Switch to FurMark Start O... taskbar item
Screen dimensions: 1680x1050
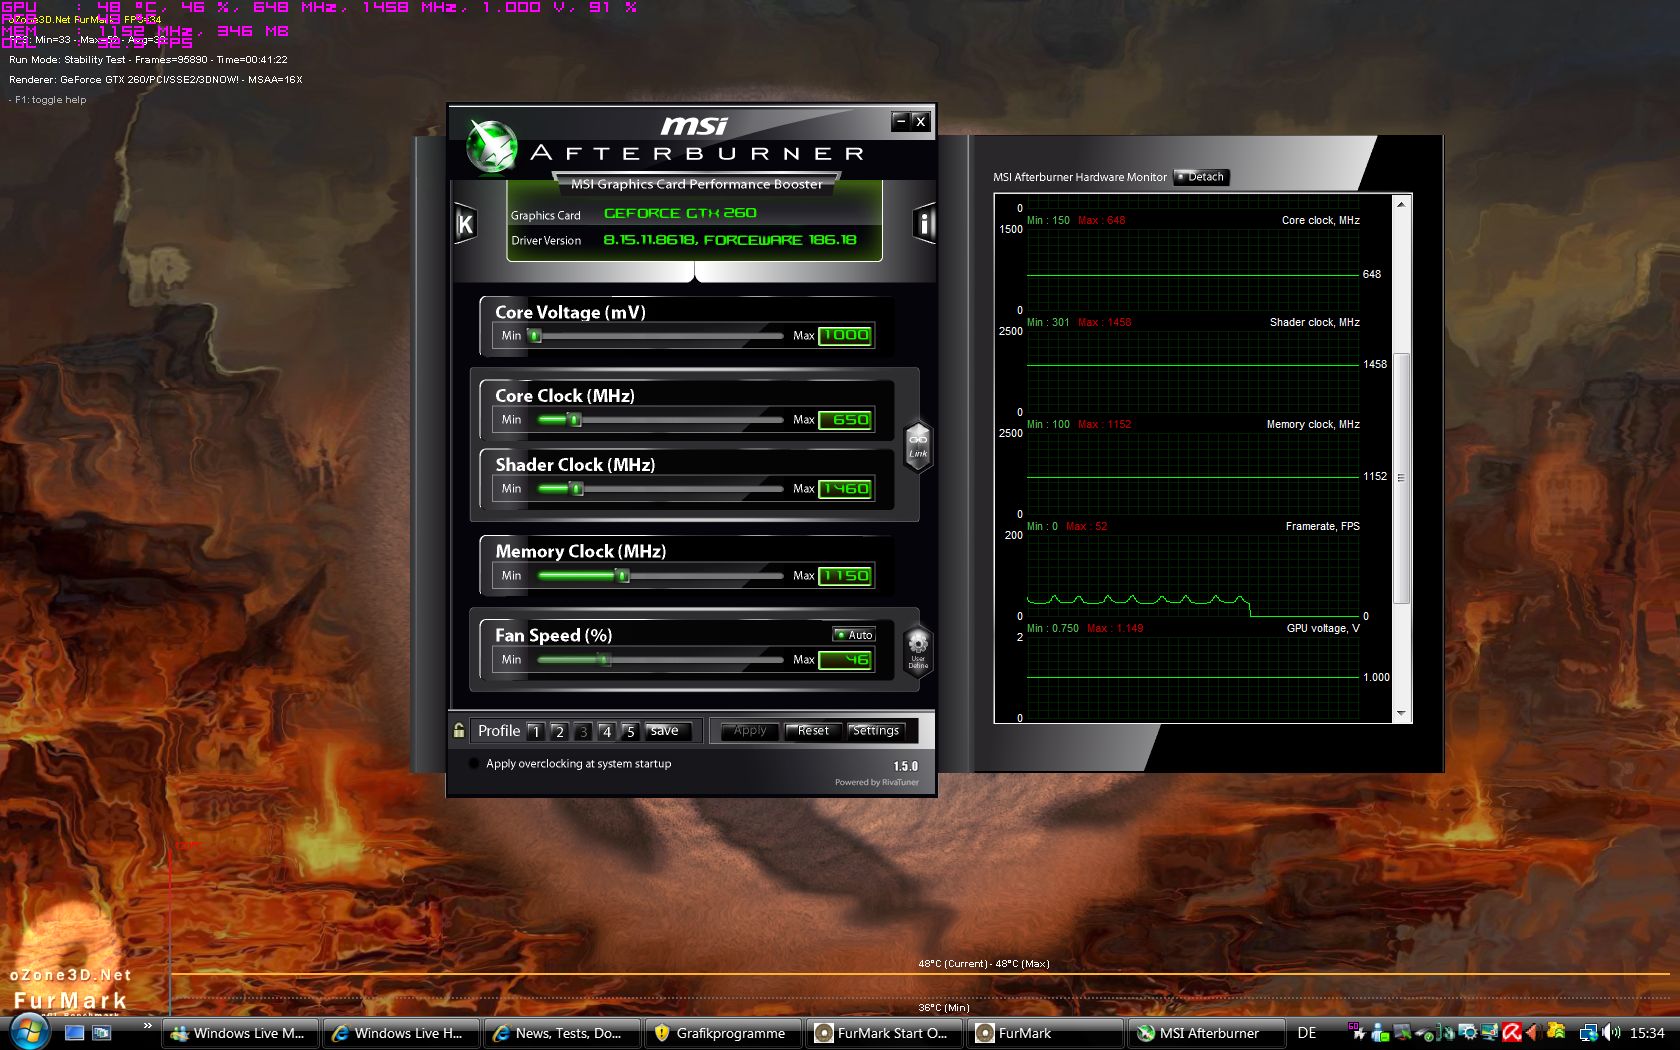884,1033
